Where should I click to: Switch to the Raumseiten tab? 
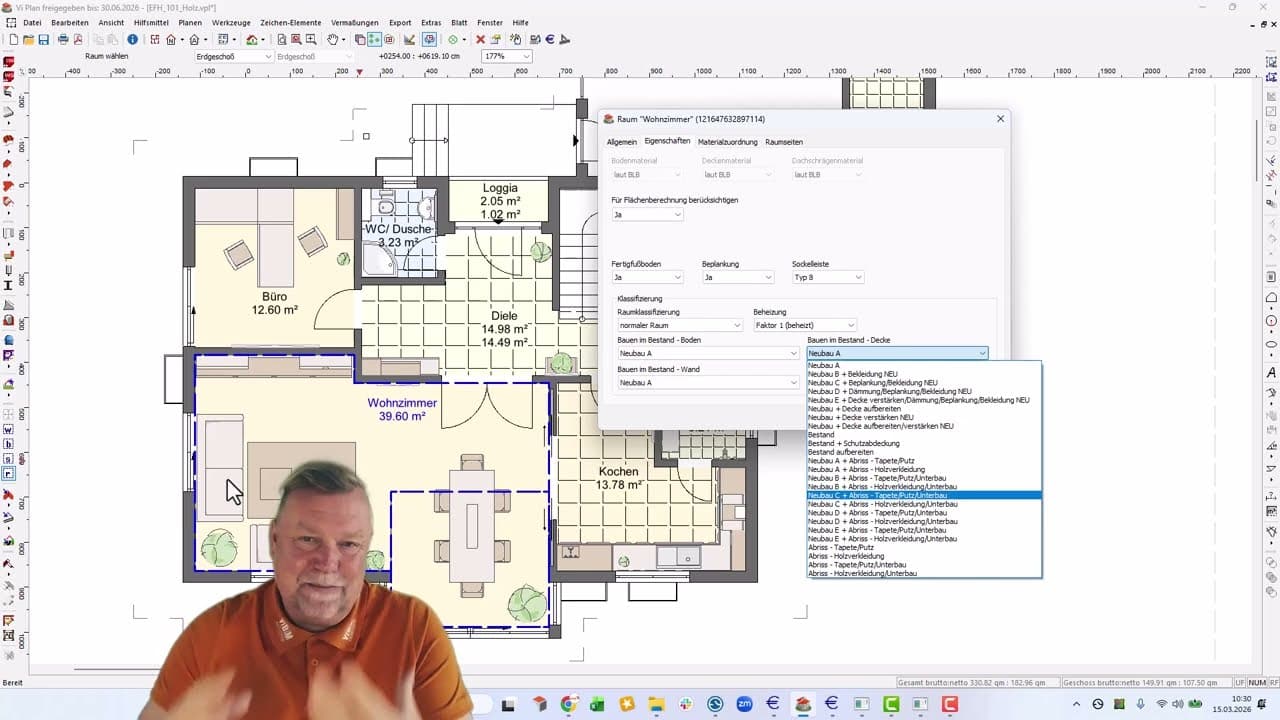(783, 142)
